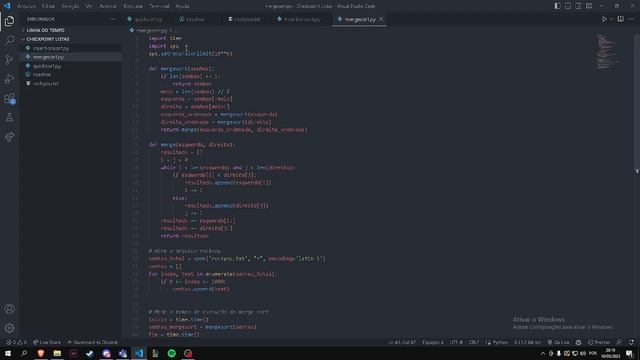640x360 pixels.
Task: Open the Arquivo menu
Action: click(x=27, y=6)
